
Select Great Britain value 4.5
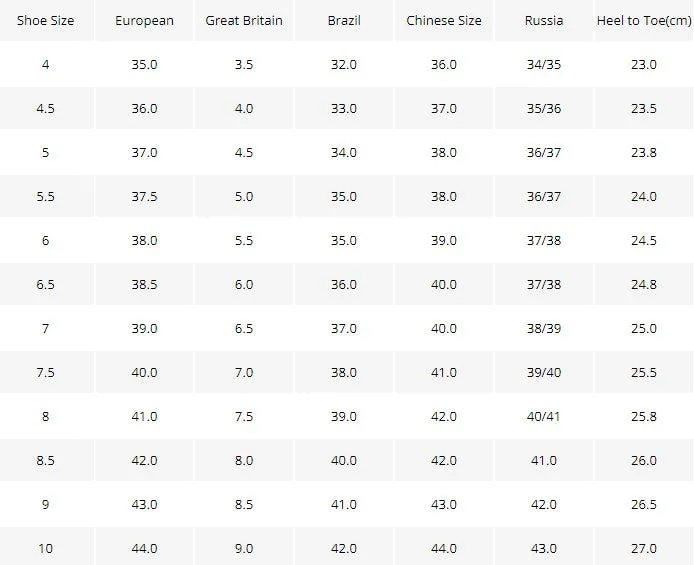coord(244,153)
